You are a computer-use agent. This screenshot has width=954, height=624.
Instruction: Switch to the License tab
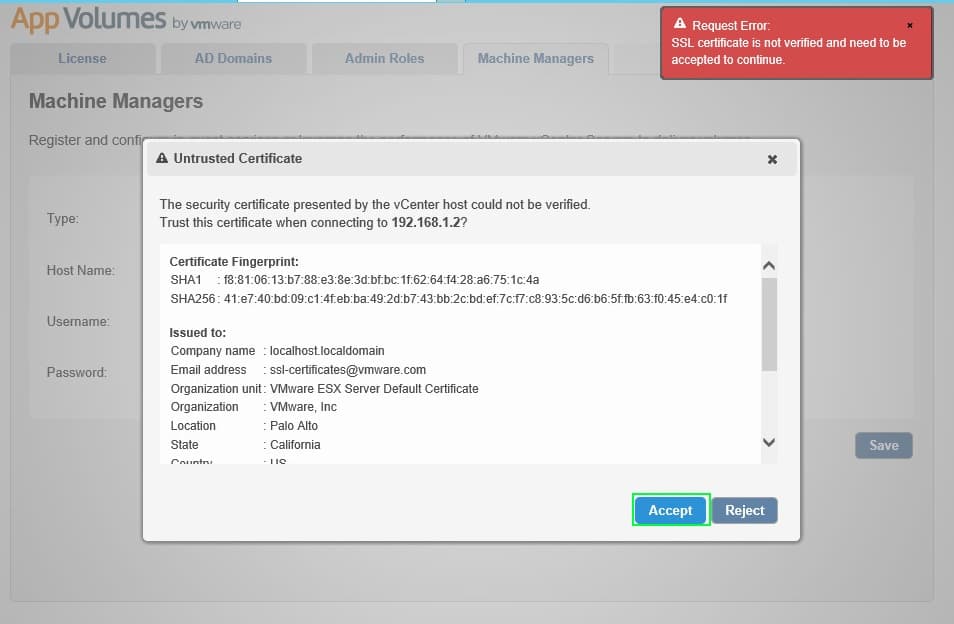coord(82,58)
